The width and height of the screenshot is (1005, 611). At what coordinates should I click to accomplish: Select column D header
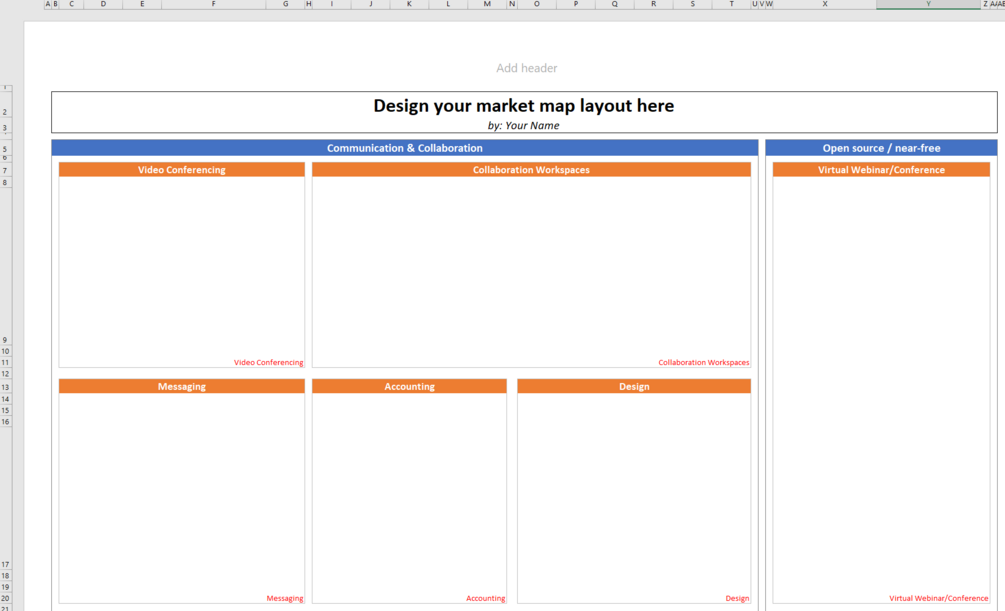pyautogui.click(x=103, y=4)
